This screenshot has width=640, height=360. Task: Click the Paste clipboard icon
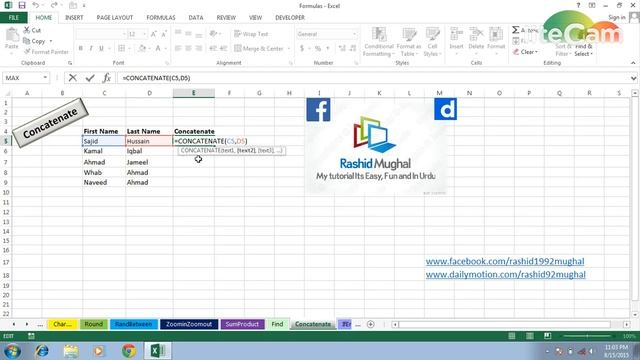click(x=12, y=35)
